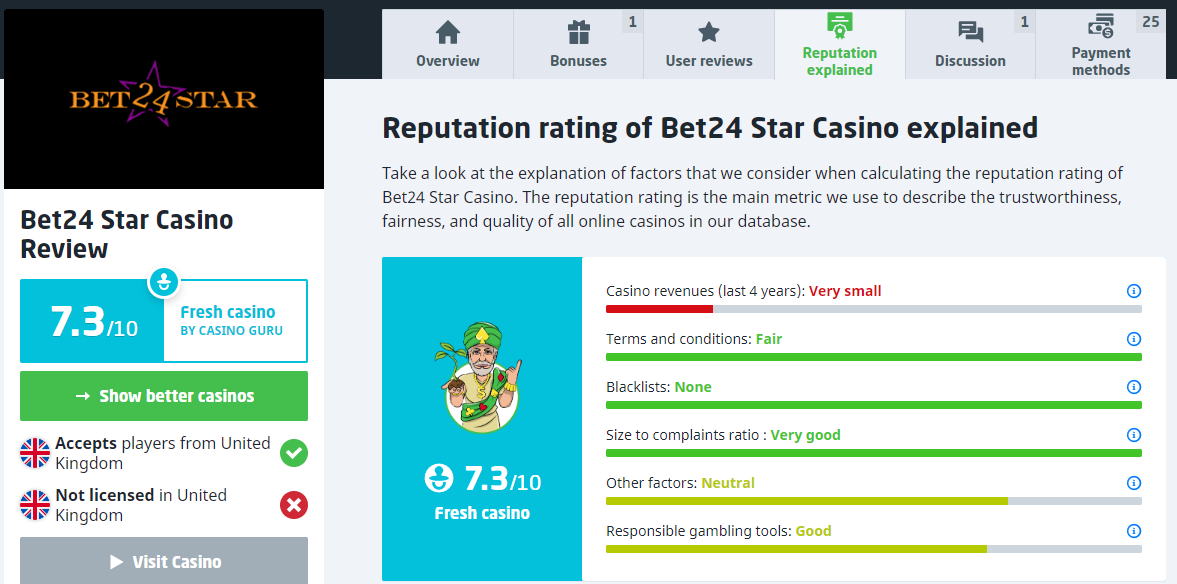Viewport: 1177px width, 584px height.
Task: Show info for Other factors
Action: pos(1134,483)
